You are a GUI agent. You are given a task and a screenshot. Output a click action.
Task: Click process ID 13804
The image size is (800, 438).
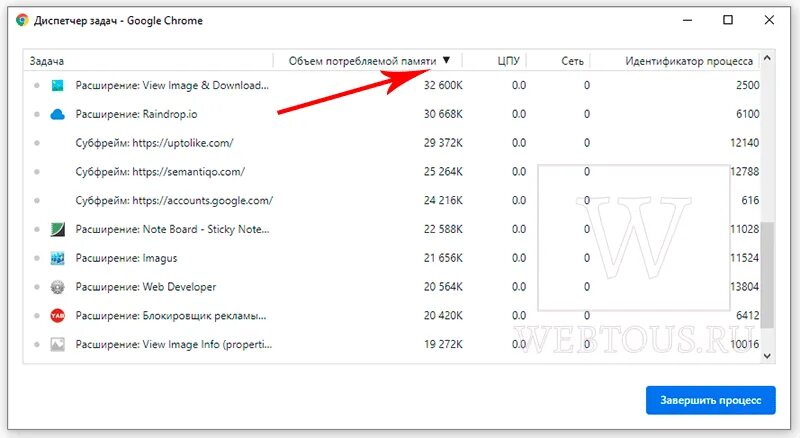pyautogui.click(x=744, y=287)
